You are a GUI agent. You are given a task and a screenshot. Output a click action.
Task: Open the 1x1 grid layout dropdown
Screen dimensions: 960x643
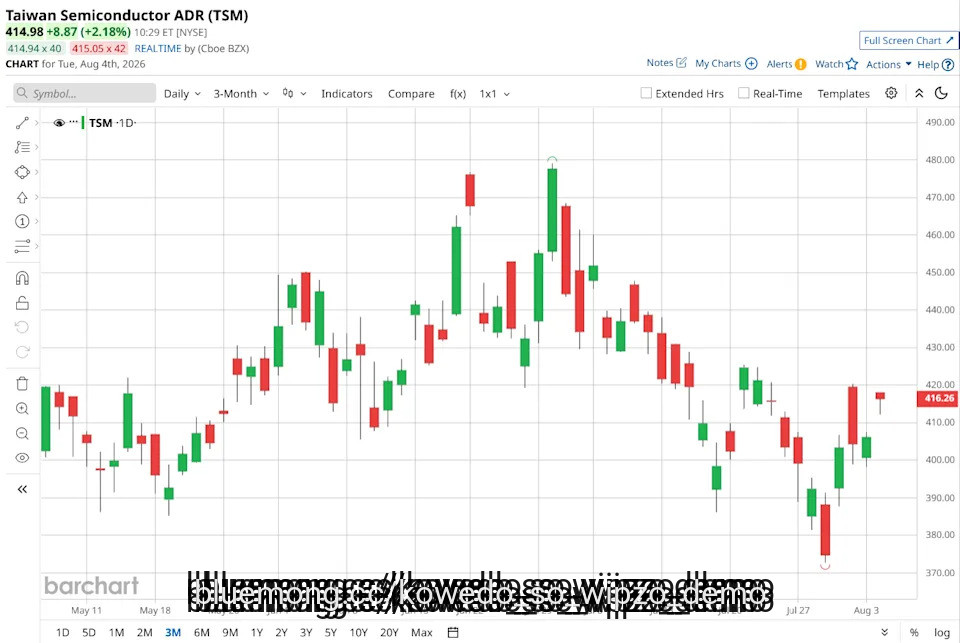coord(495,94)
